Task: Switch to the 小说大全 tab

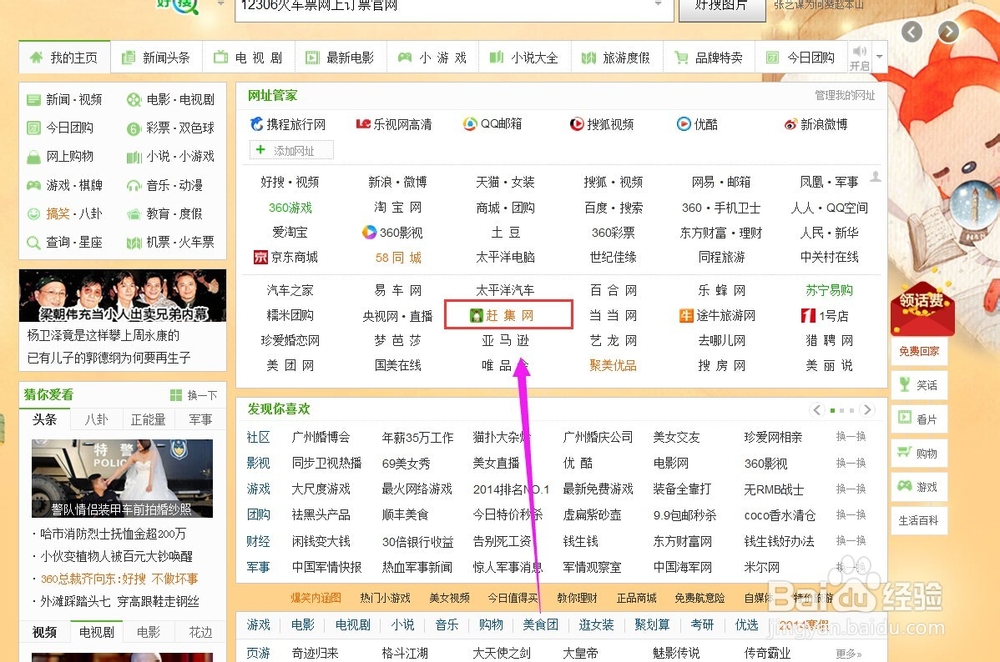Action: pyautogui.click(x=524, y=57)
